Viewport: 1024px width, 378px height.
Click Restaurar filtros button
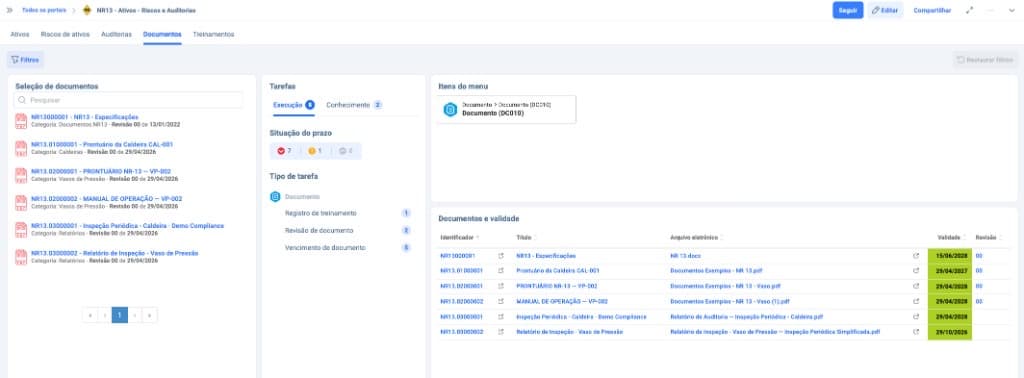pos(985,59)
